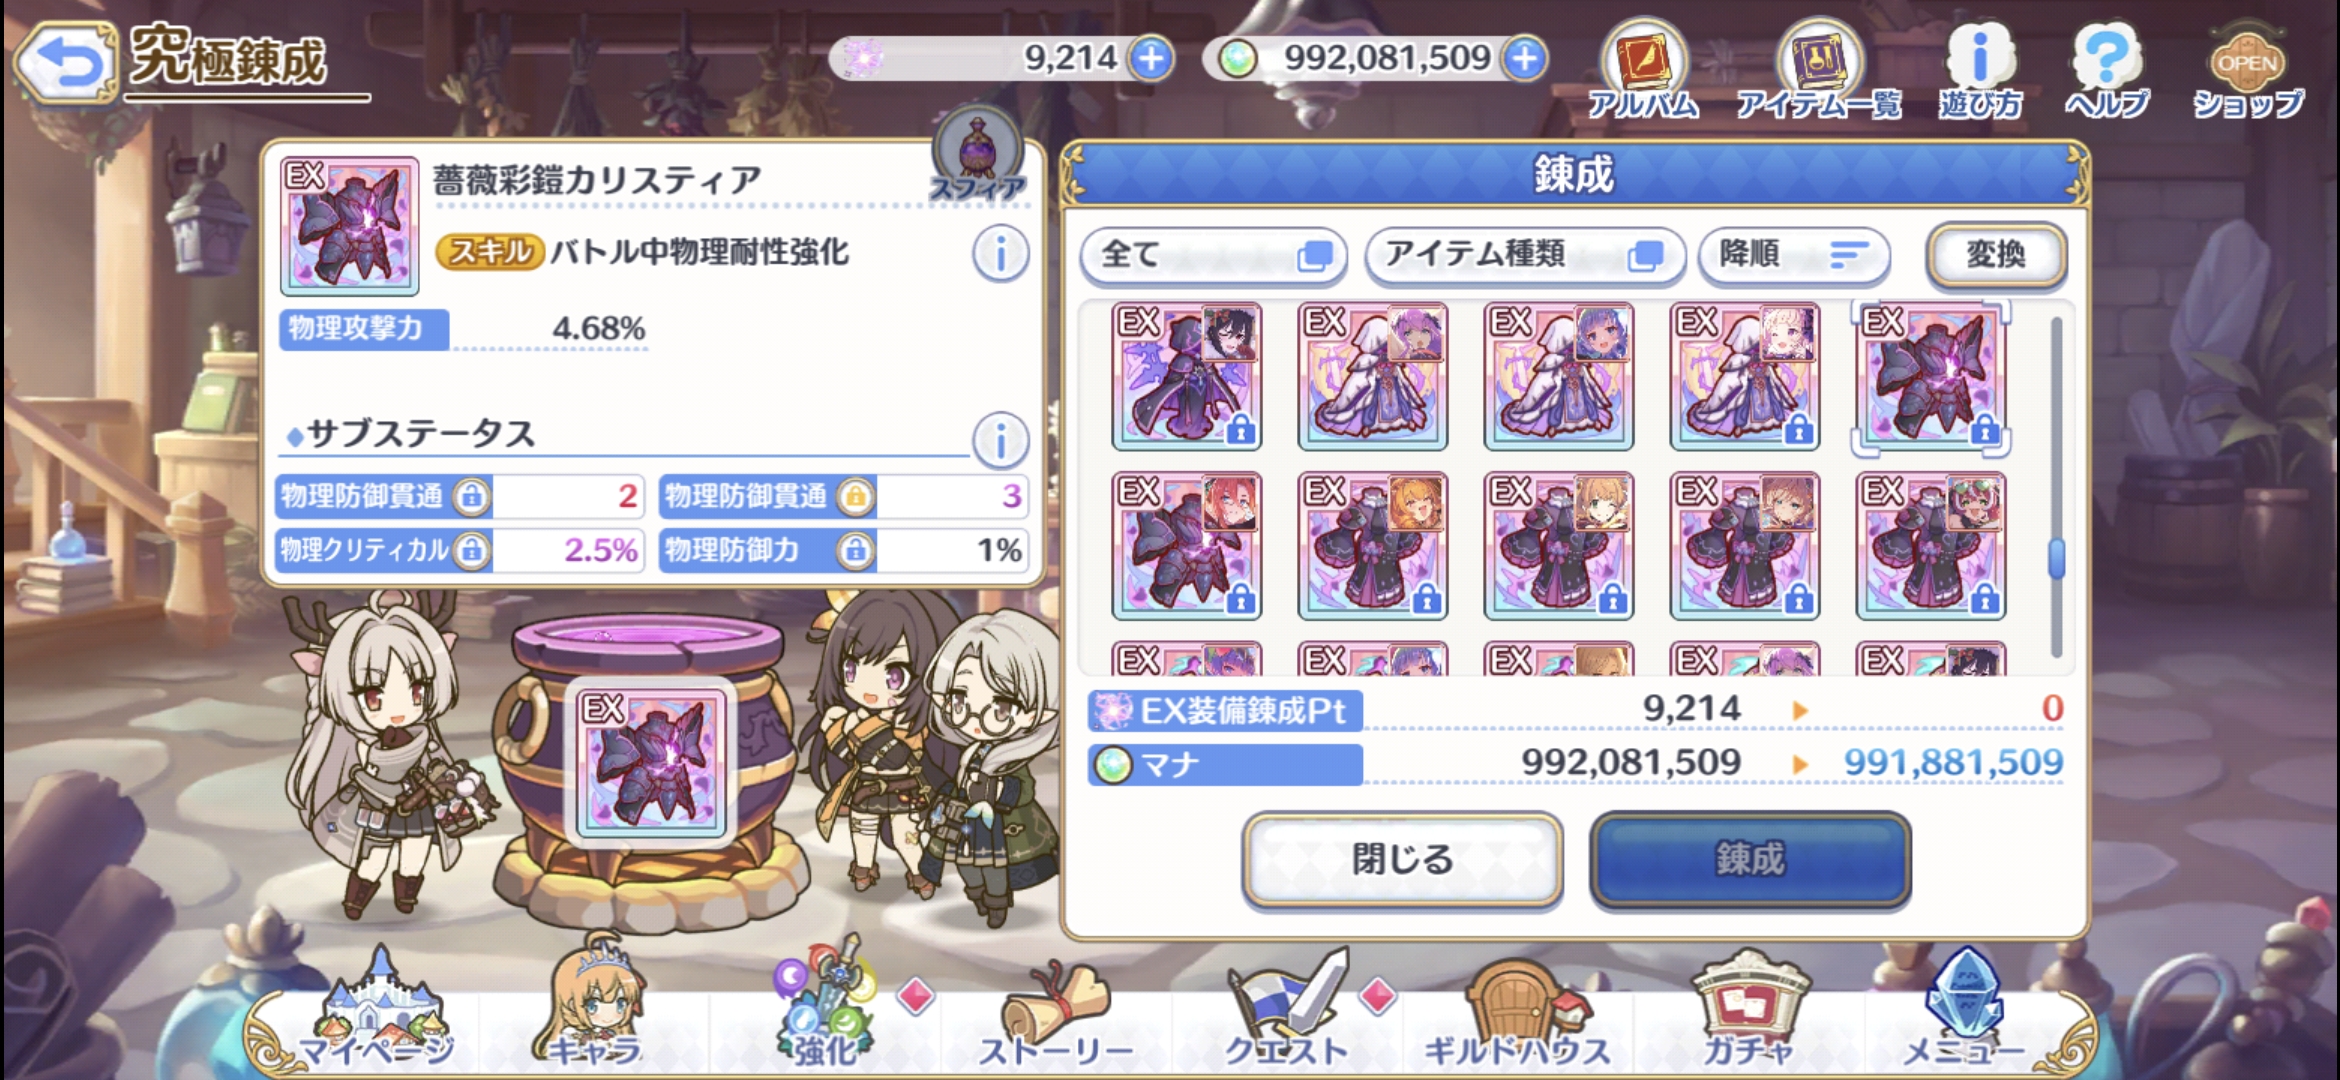Click the 変換 convert button
This screenshot has height=1080, width=2340.
click(1996, 255)
